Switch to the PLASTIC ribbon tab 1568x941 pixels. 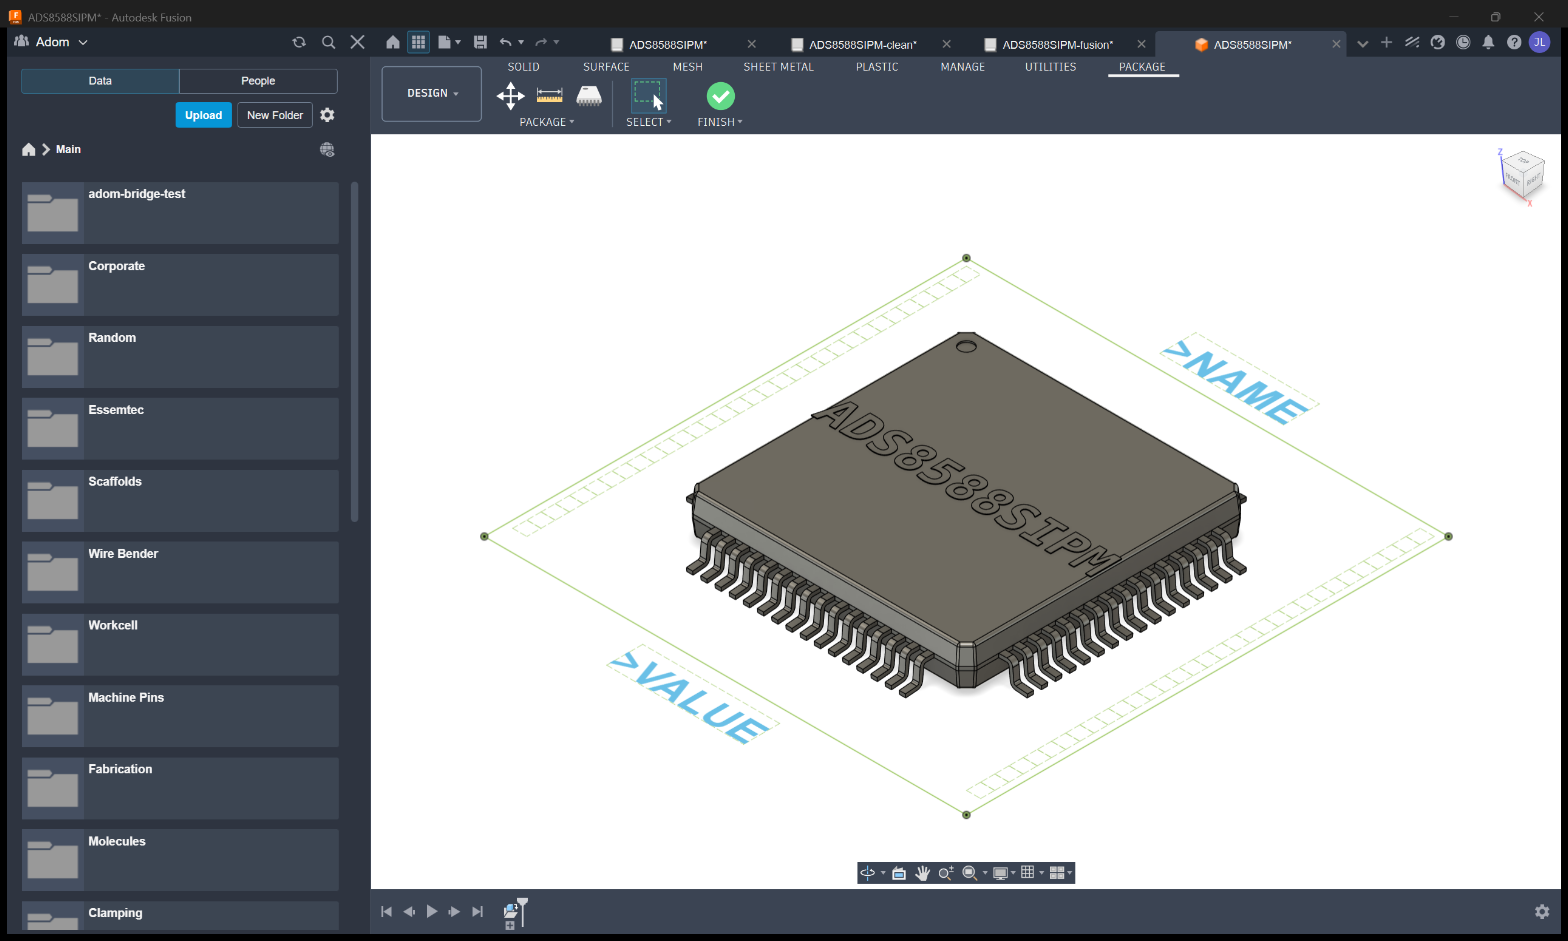877,67
